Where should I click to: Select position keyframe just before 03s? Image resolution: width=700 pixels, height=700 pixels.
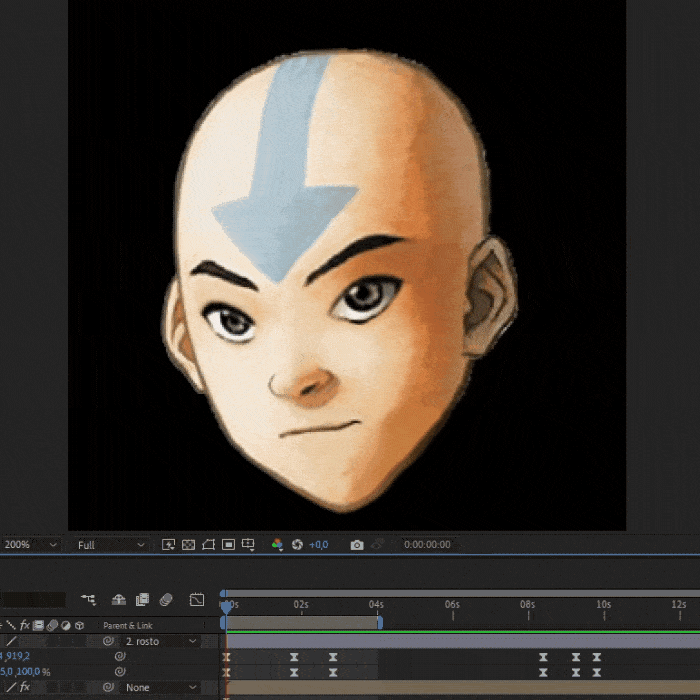point(333,657)
